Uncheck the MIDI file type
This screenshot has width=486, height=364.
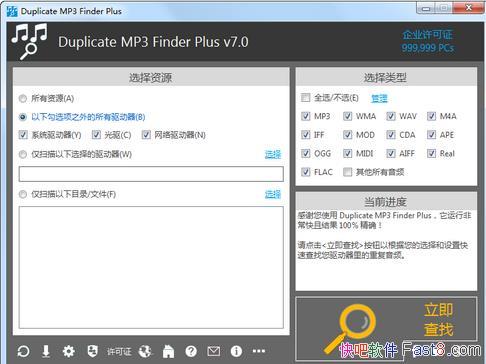pos(347,154)
